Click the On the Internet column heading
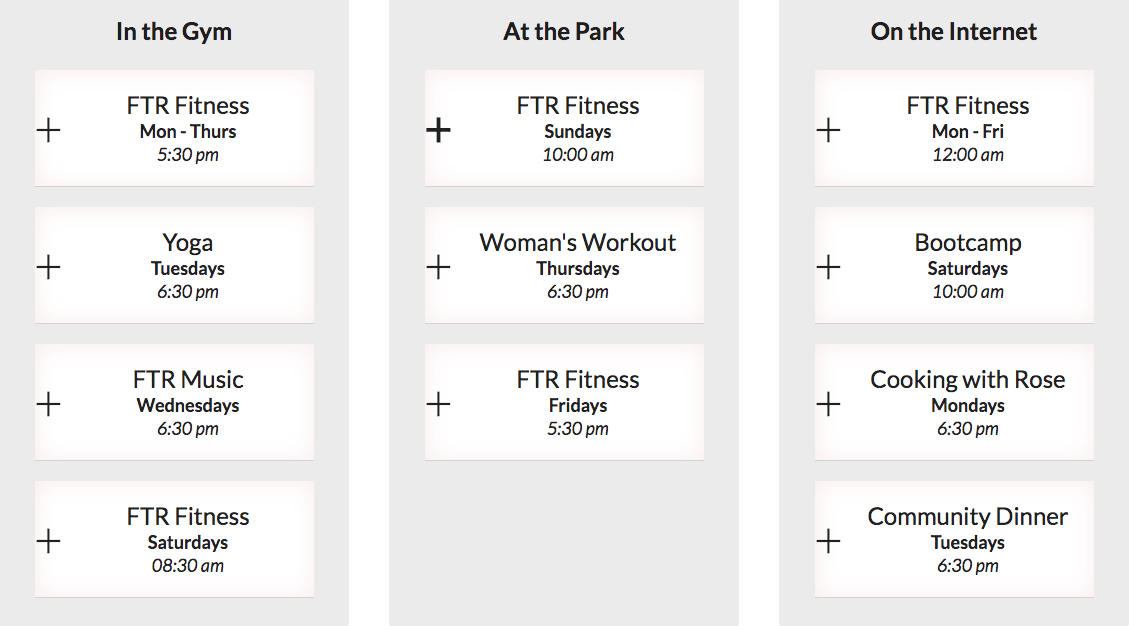Screen dimensions: 1129x626 pos(954,32)
